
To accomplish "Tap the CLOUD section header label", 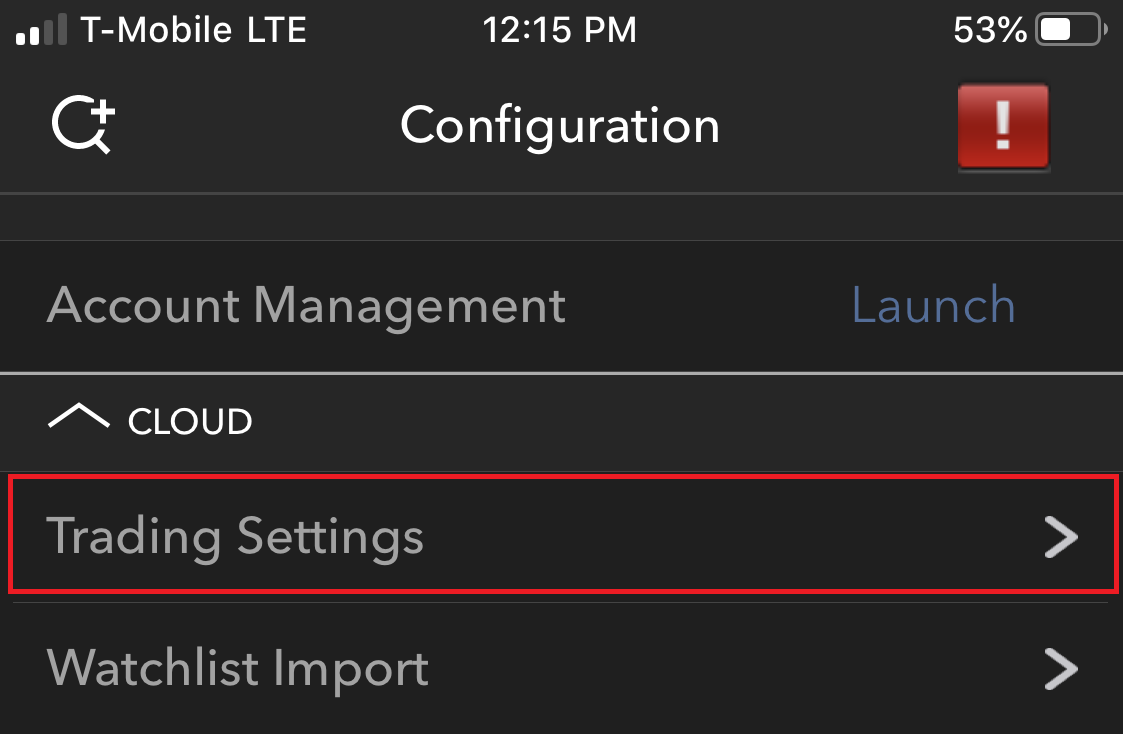I will [190, 421].
